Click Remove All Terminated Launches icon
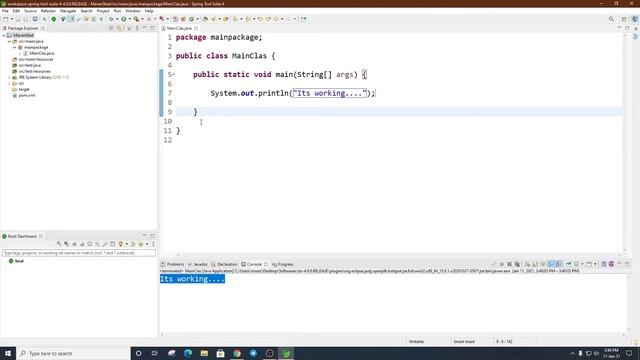Viewport: 640px width, 360px height. (517, 264)
